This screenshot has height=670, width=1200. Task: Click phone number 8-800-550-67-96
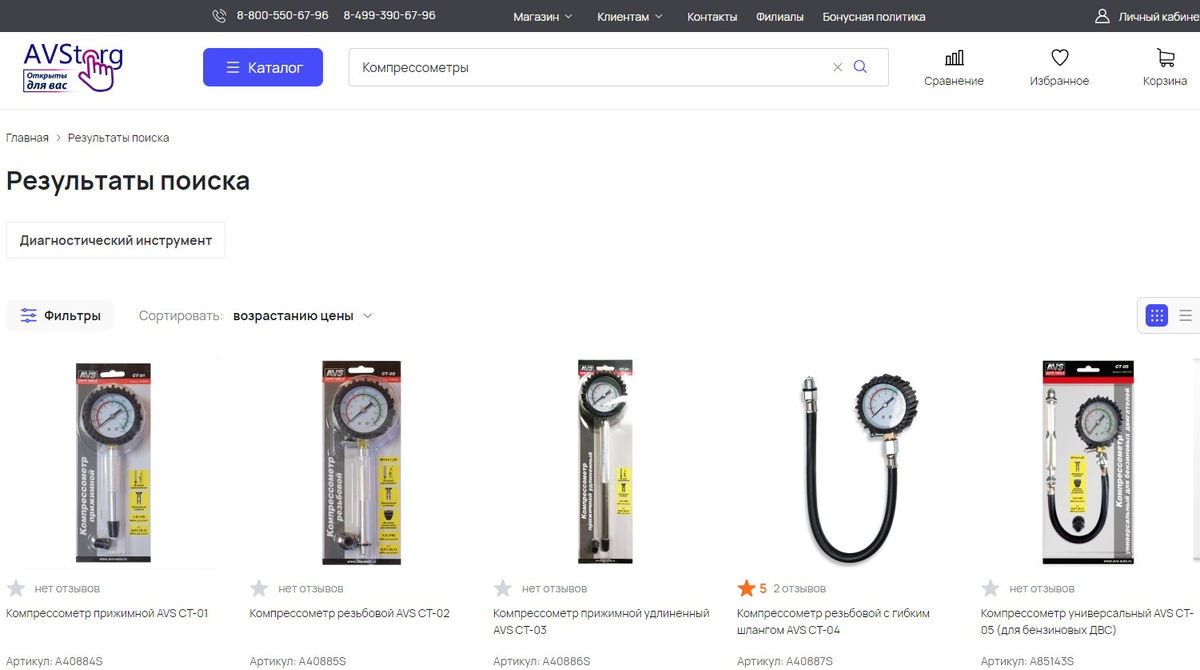[282, 16]
